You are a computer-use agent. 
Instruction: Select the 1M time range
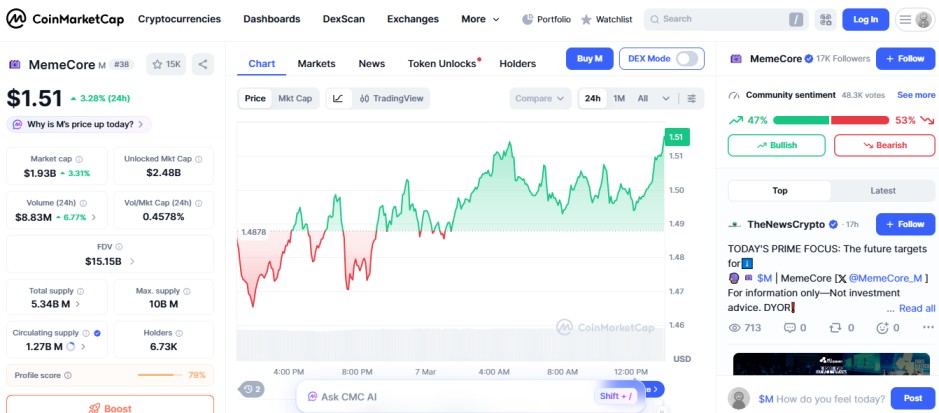(x=619, y=99)
